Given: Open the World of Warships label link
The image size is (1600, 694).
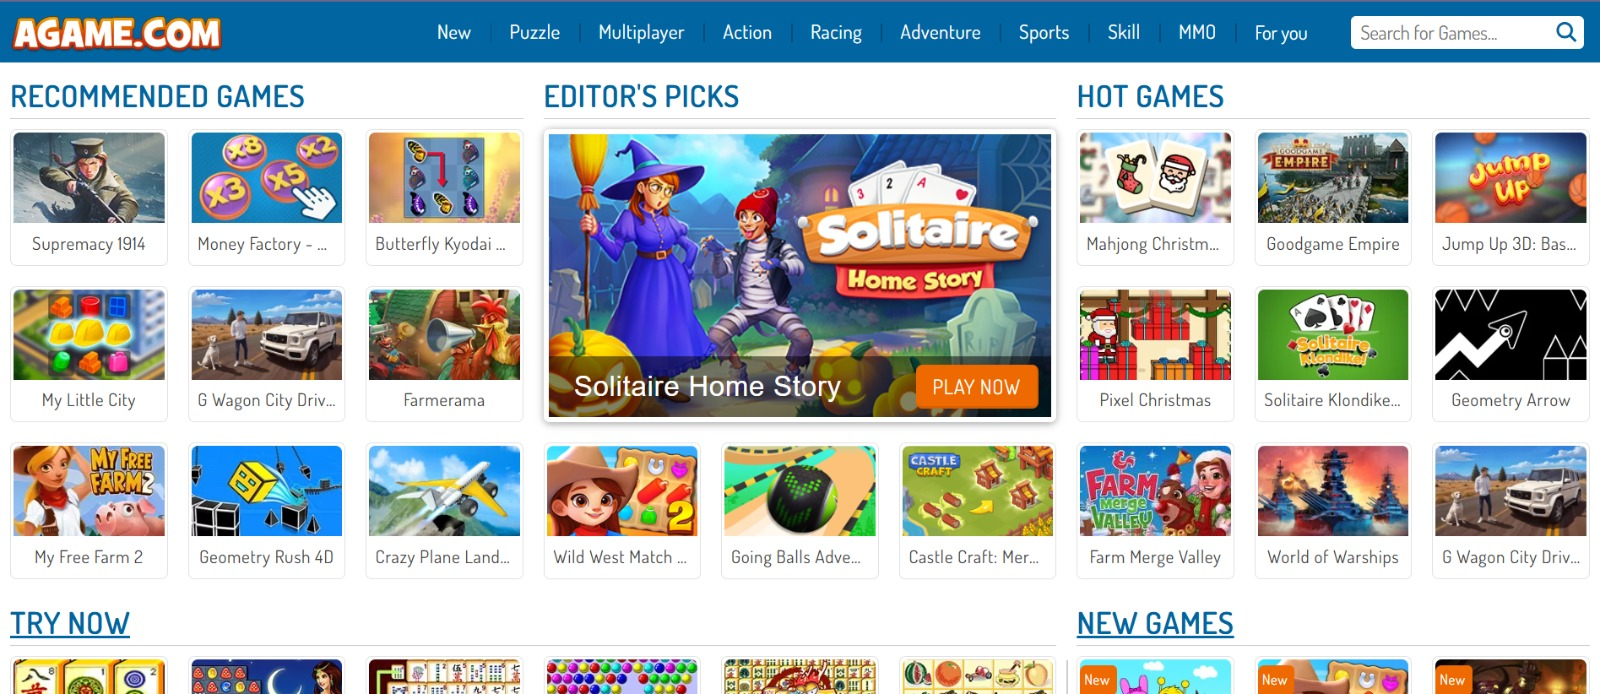Looking at the screenshot, I should 1333,557.
